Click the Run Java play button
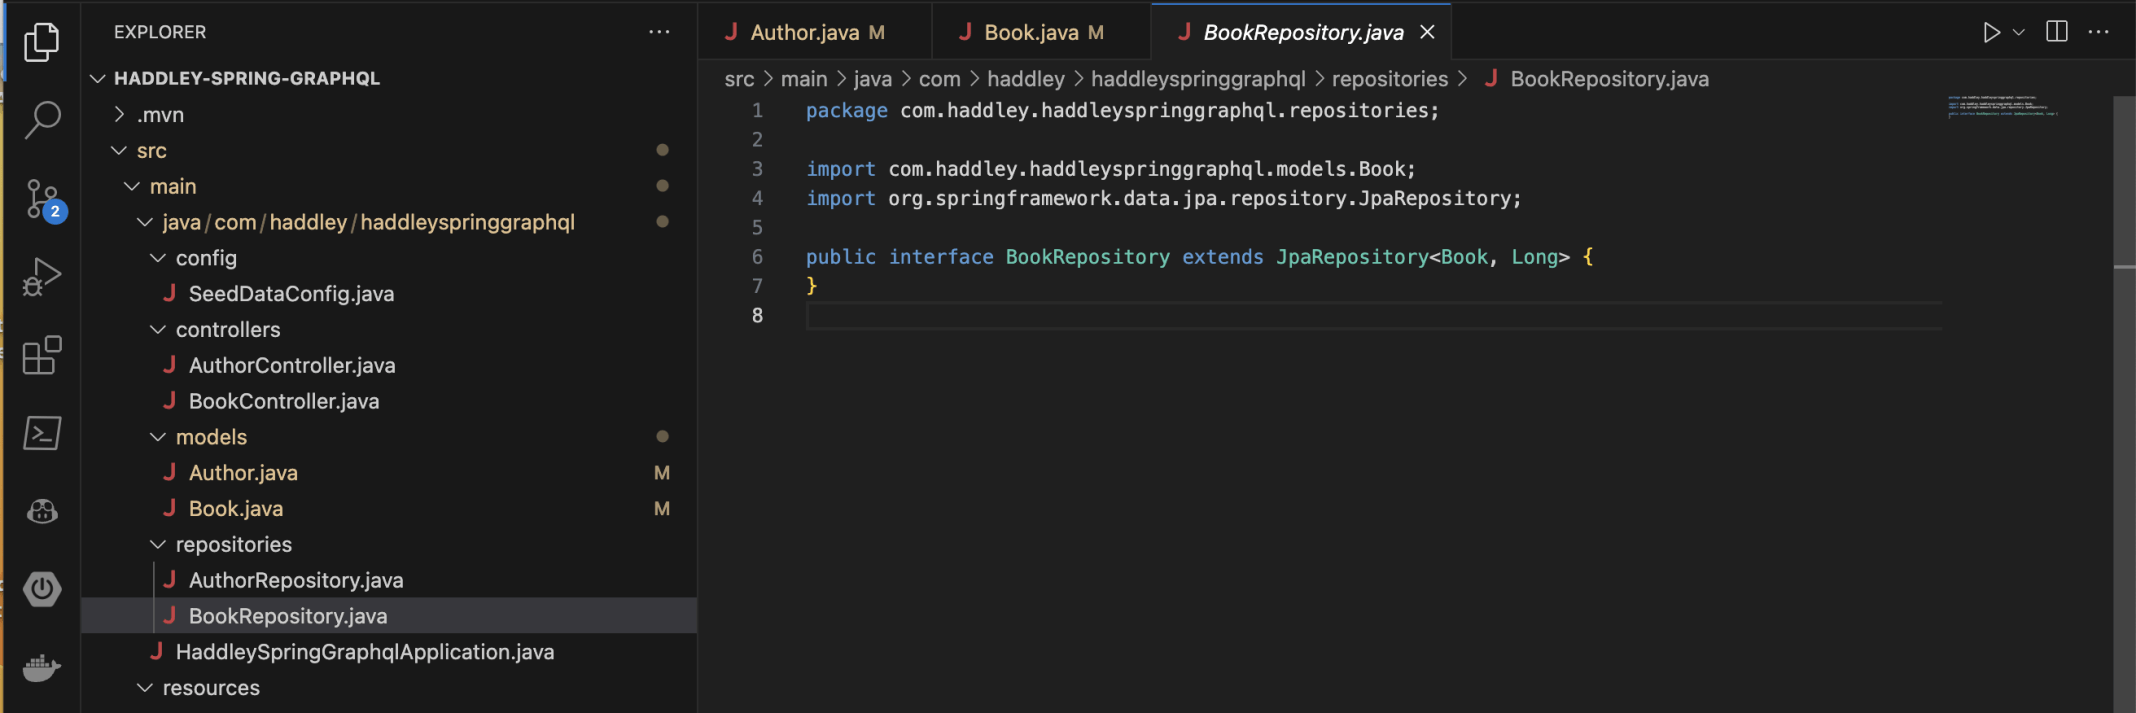 pos(1991,32)
